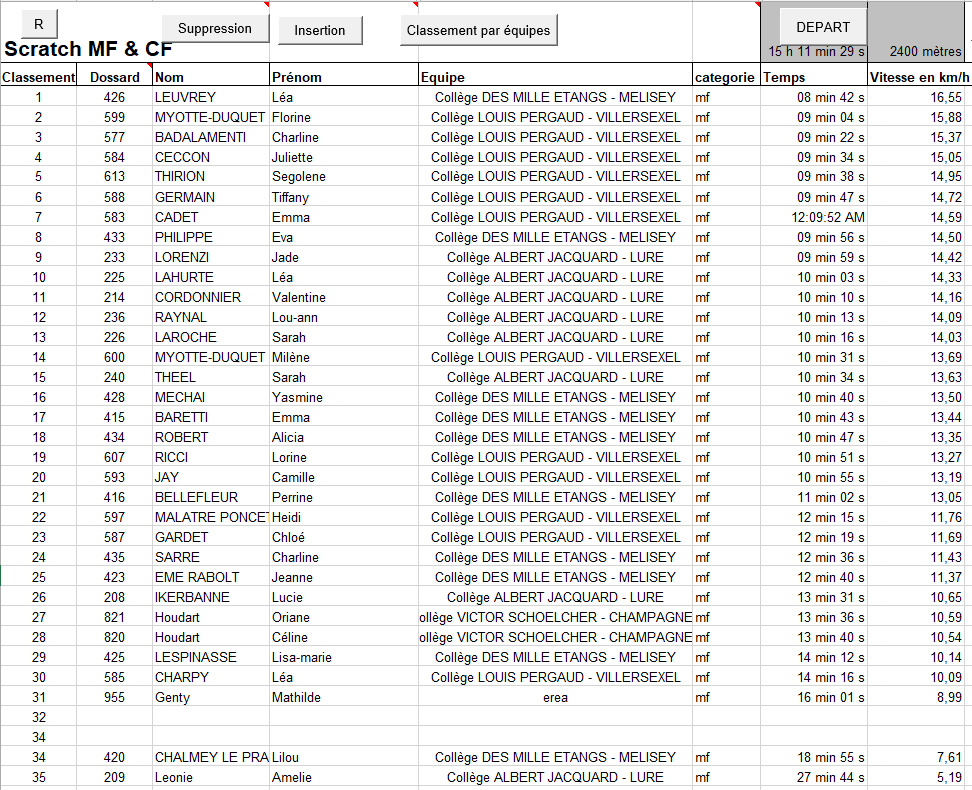Select the RICCI name cell
Image resolution: width=972 pixels, height=790 pixels.
(211, 457)
